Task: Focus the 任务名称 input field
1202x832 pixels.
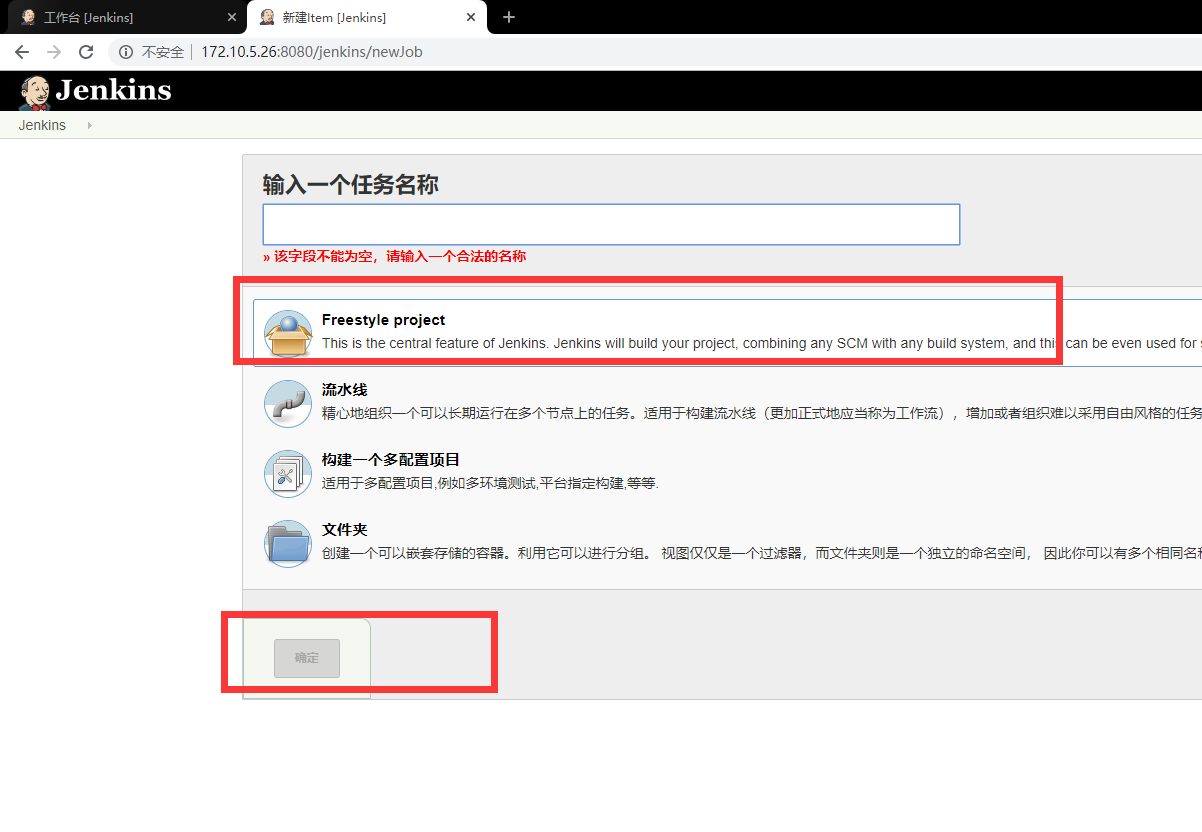Action: [611, 224]
